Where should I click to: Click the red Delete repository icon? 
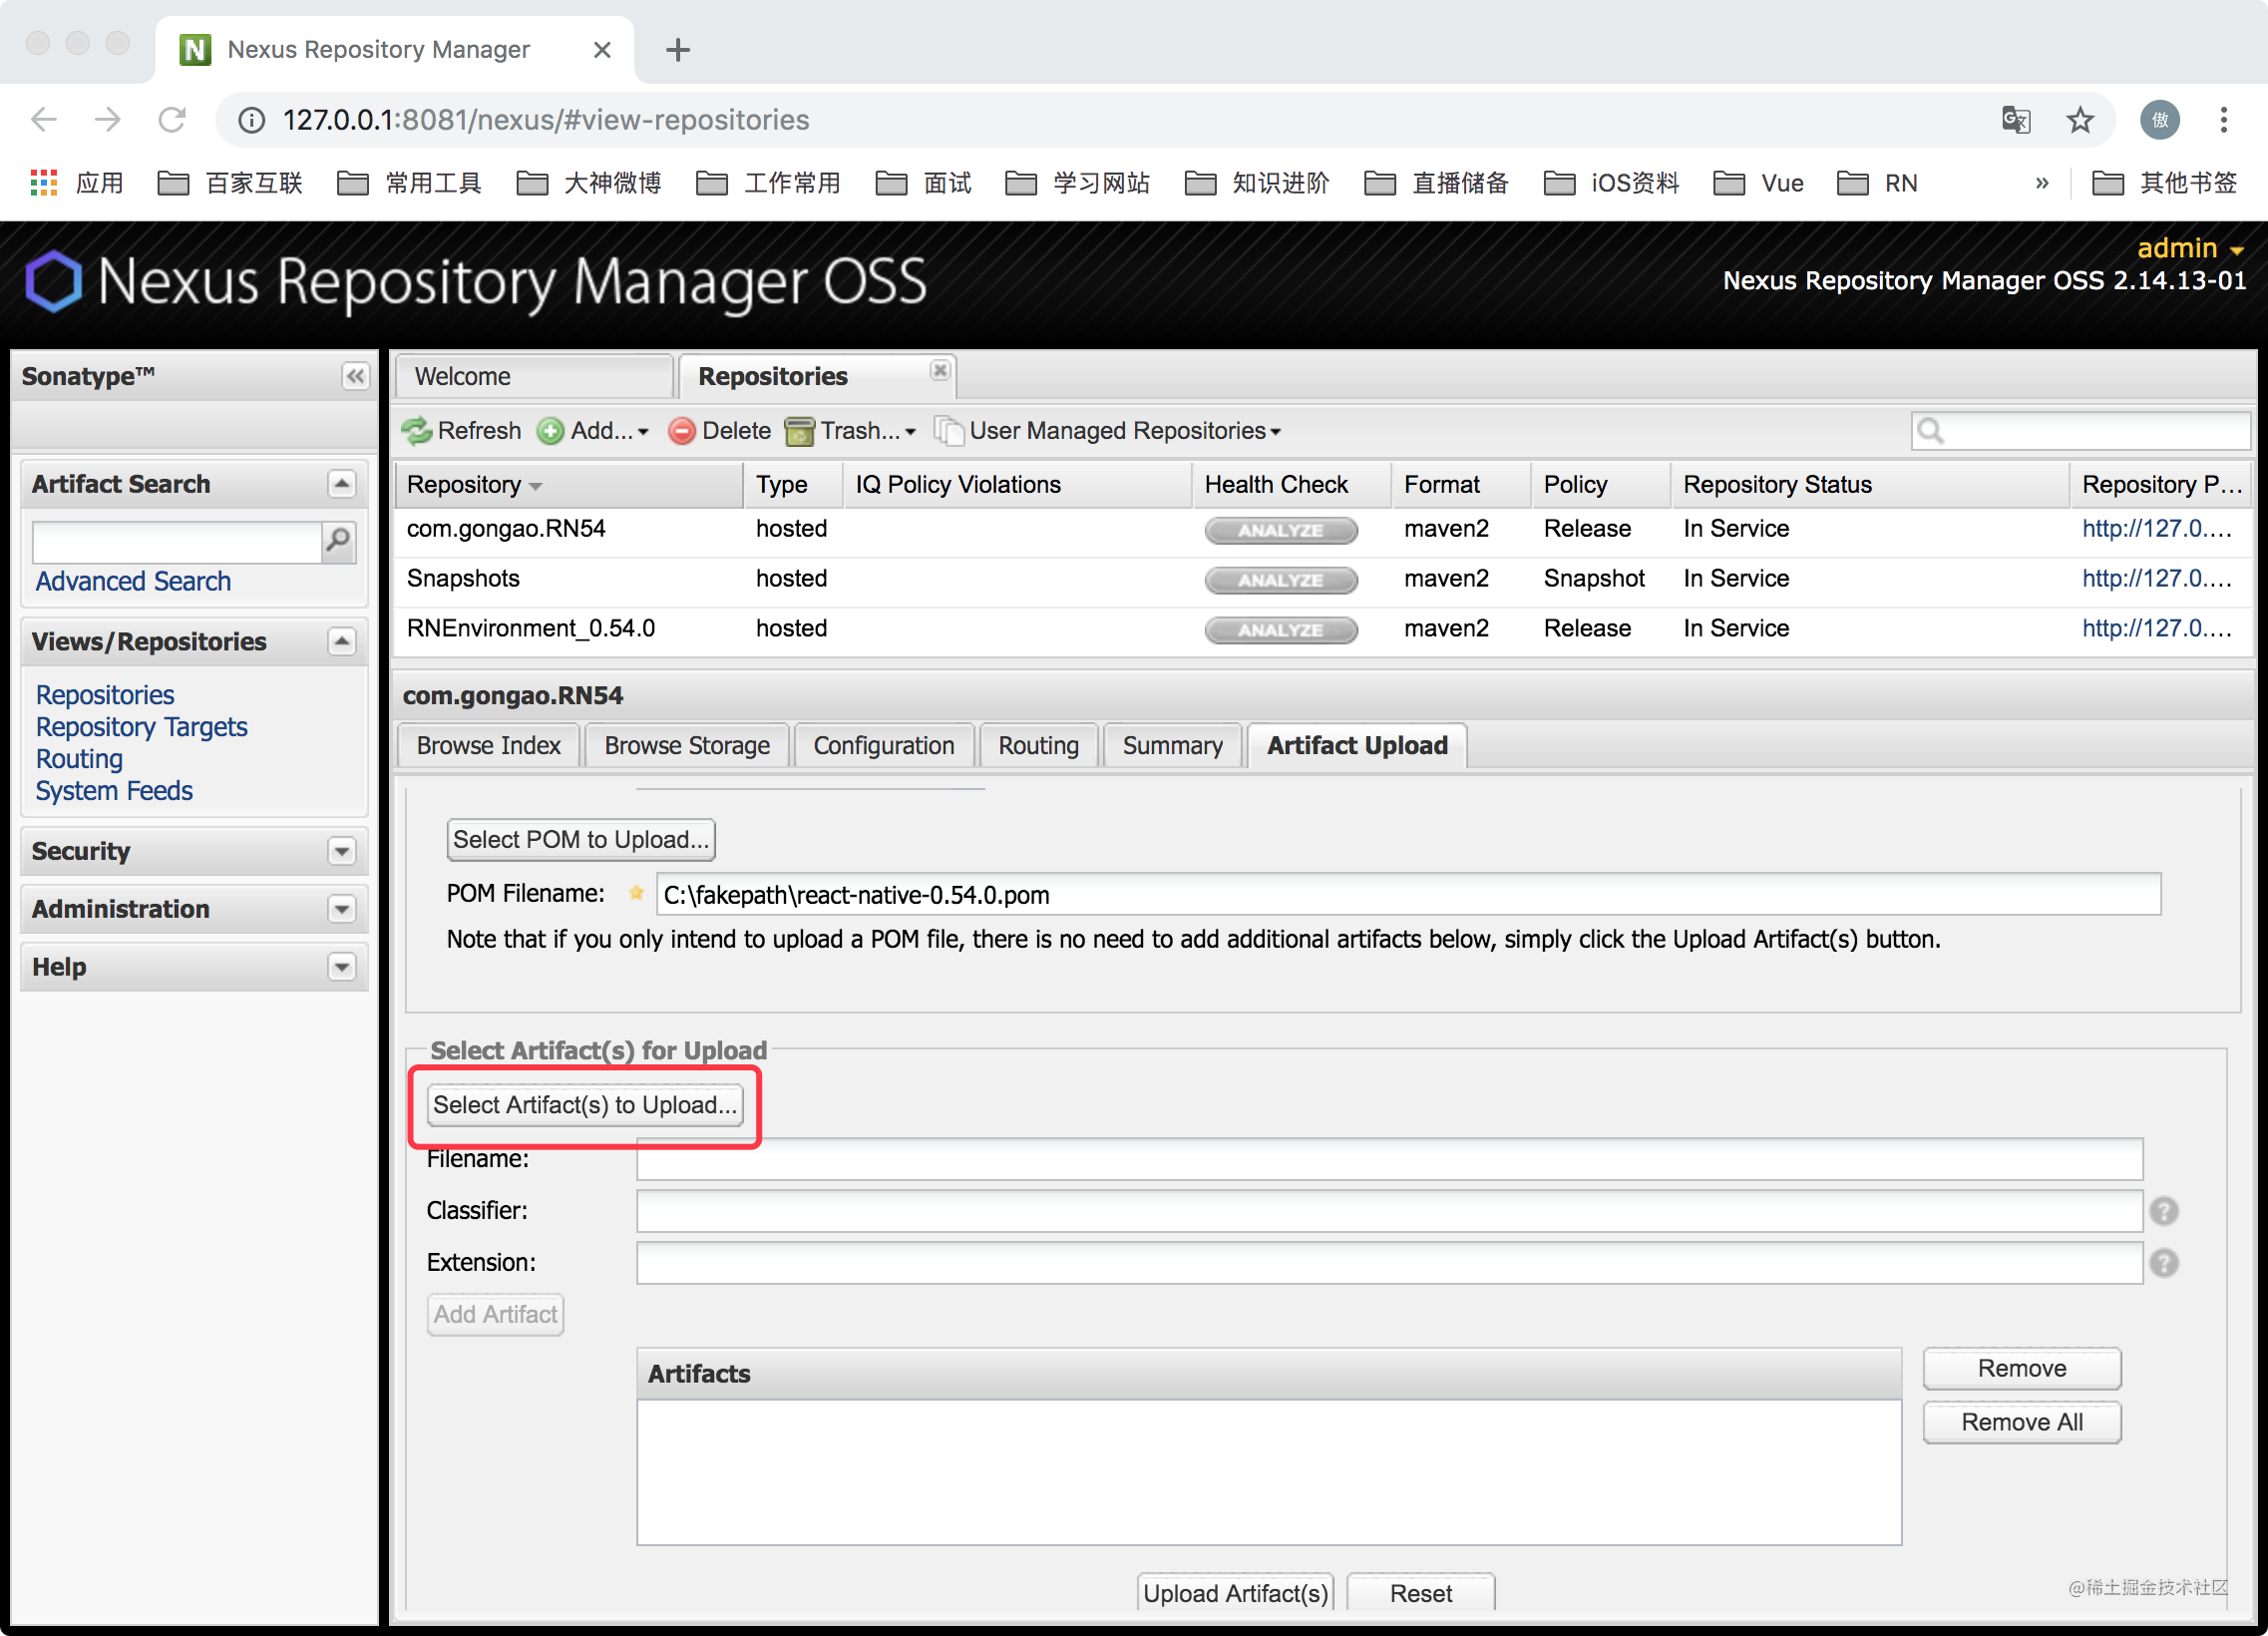tap(682, 431)
